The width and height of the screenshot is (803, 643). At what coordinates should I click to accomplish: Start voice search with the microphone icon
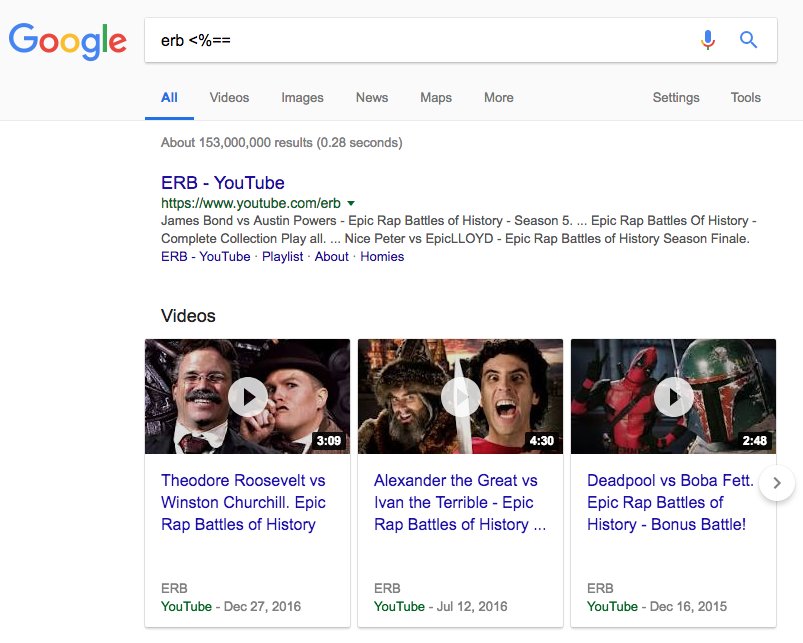coord(708,39)
